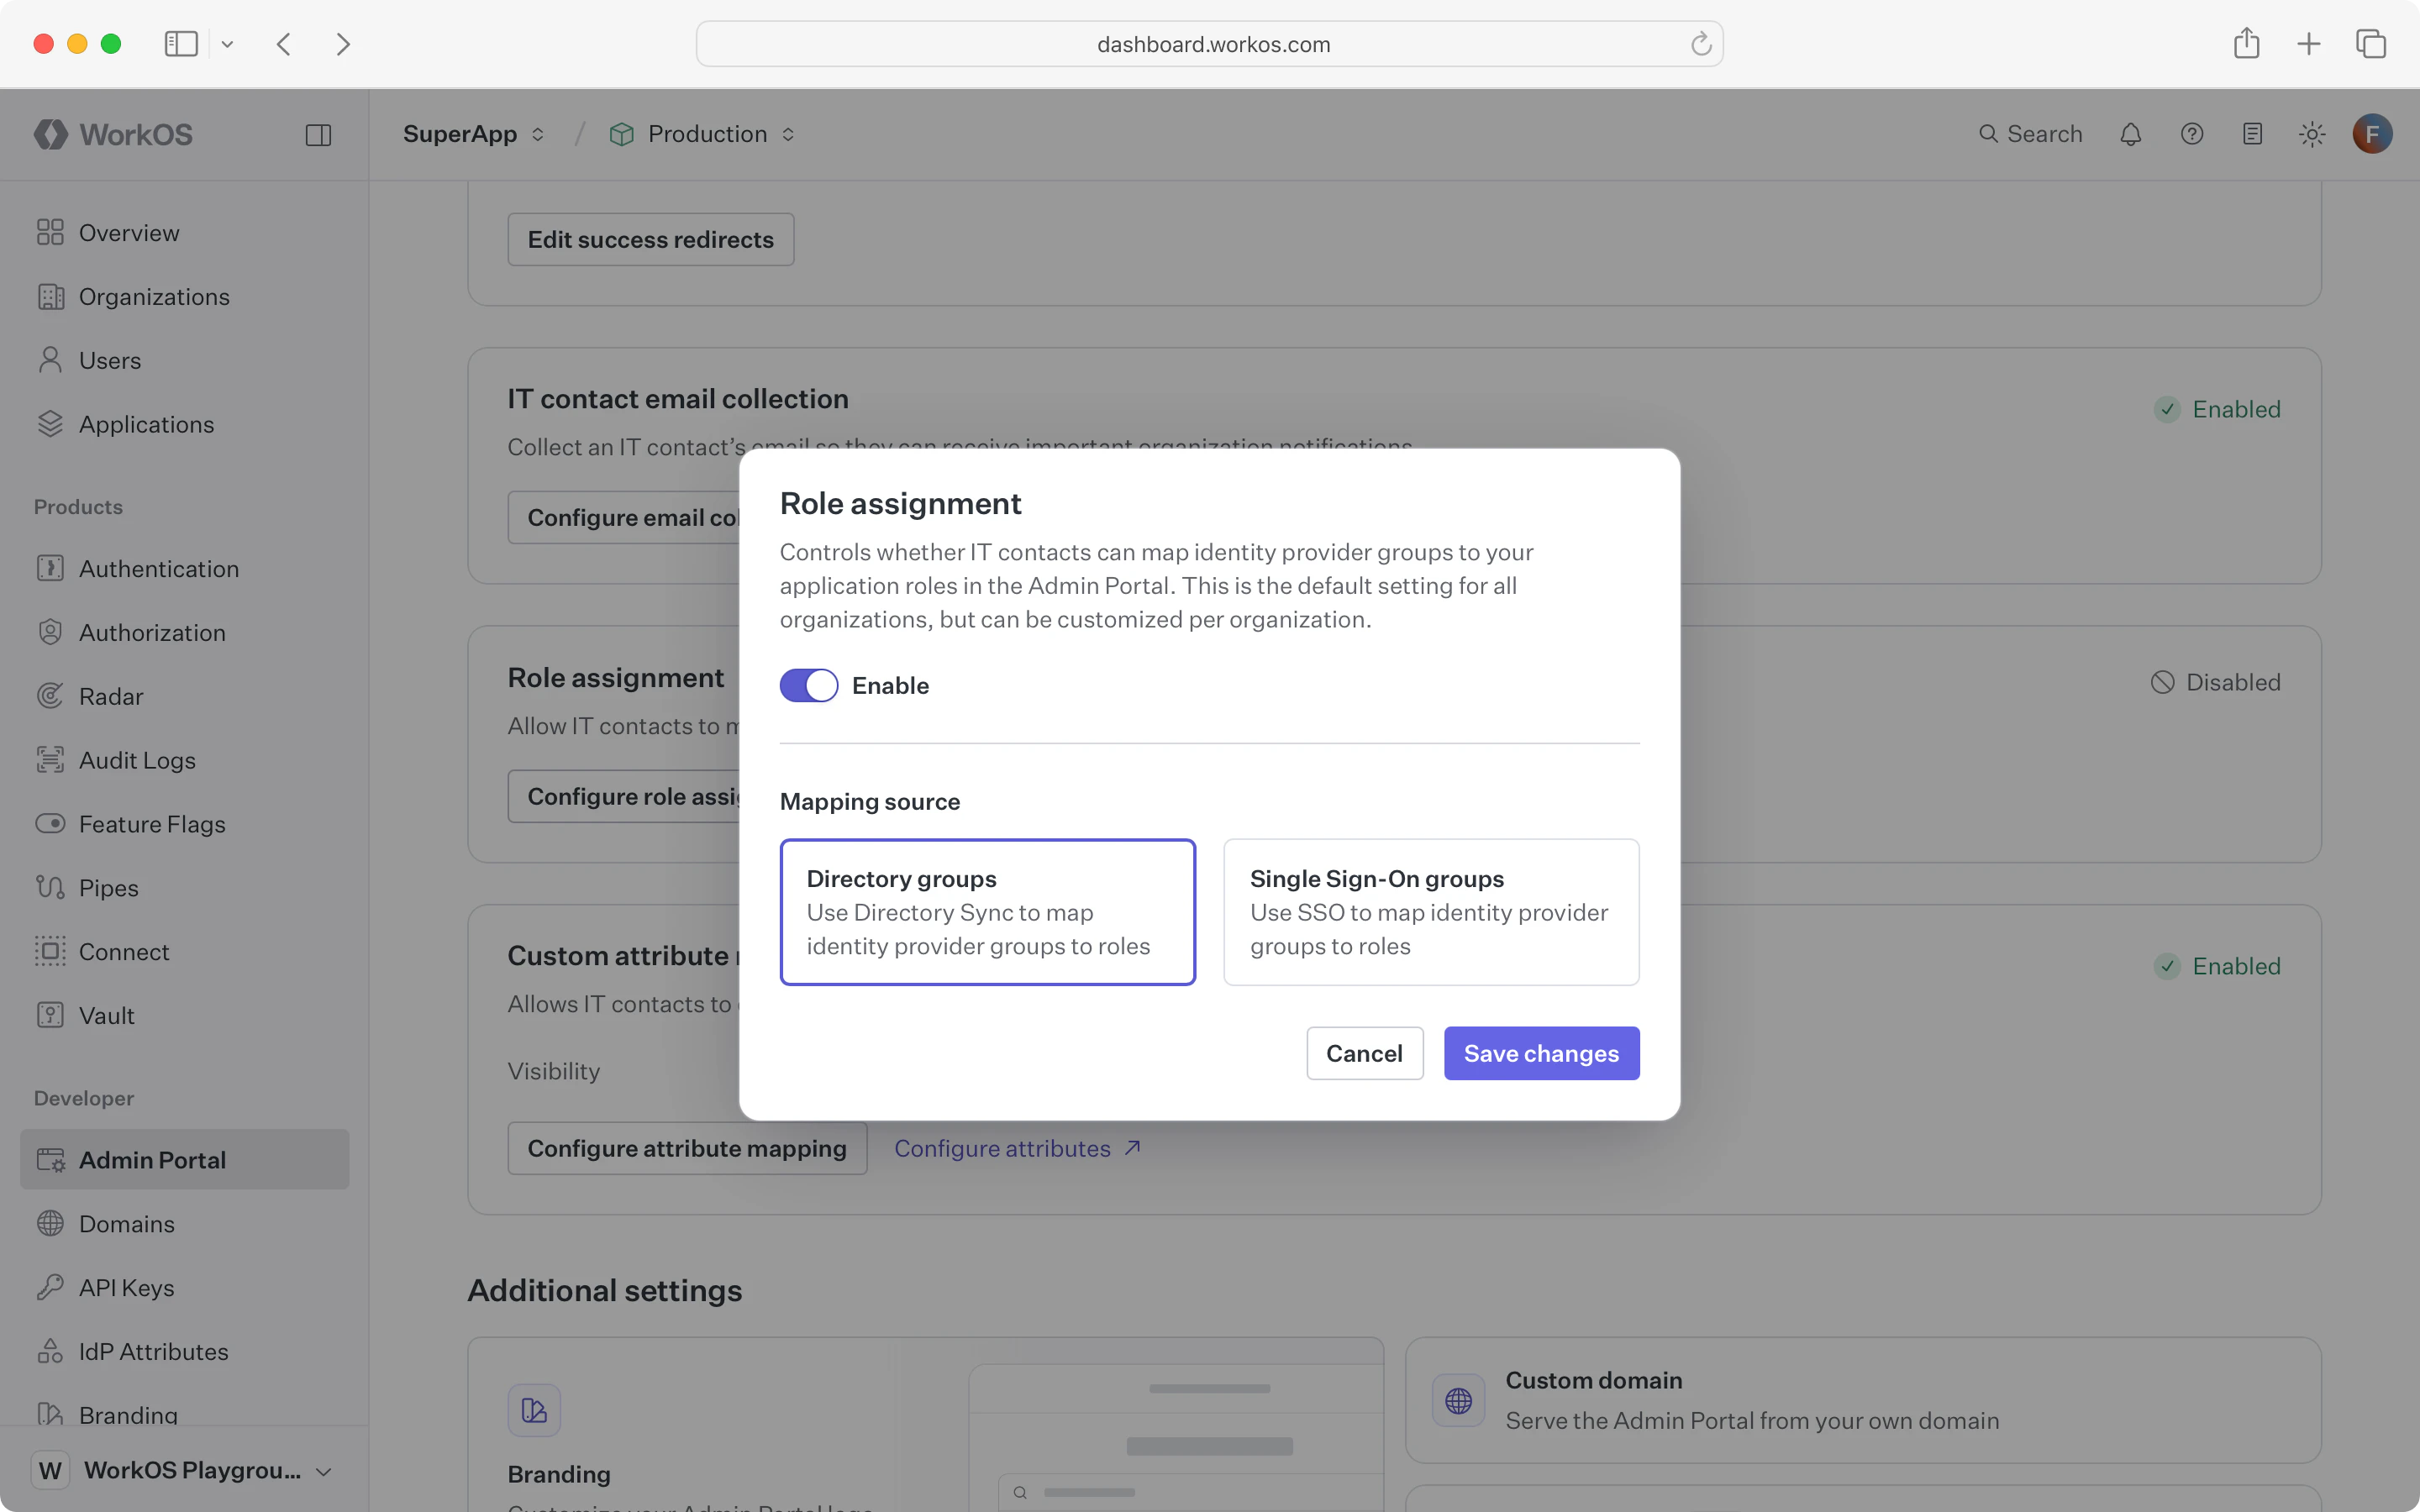Screen dimensions: 2420x1512
Task: Open Safari sidebar dropdown chevron
Action: 227,44
